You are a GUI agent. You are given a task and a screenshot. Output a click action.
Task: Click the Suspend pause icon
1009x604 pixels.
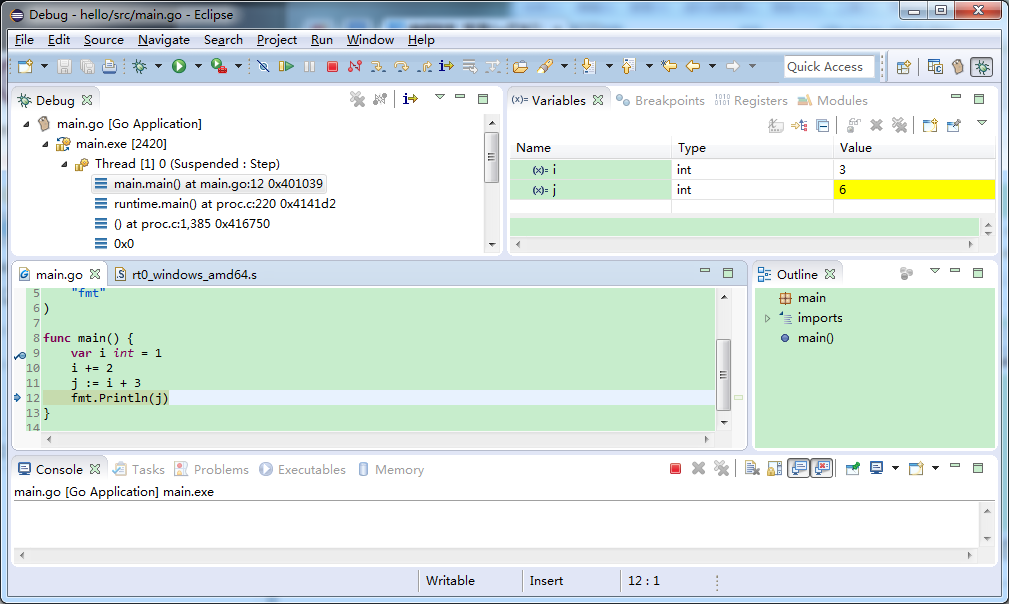(310, 66)
